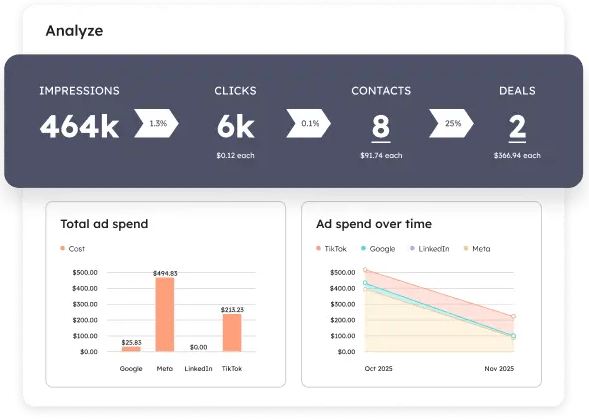Click the Meta data point at Oct 2025
This screenshot has height=420, width=589.
(365, 289)
